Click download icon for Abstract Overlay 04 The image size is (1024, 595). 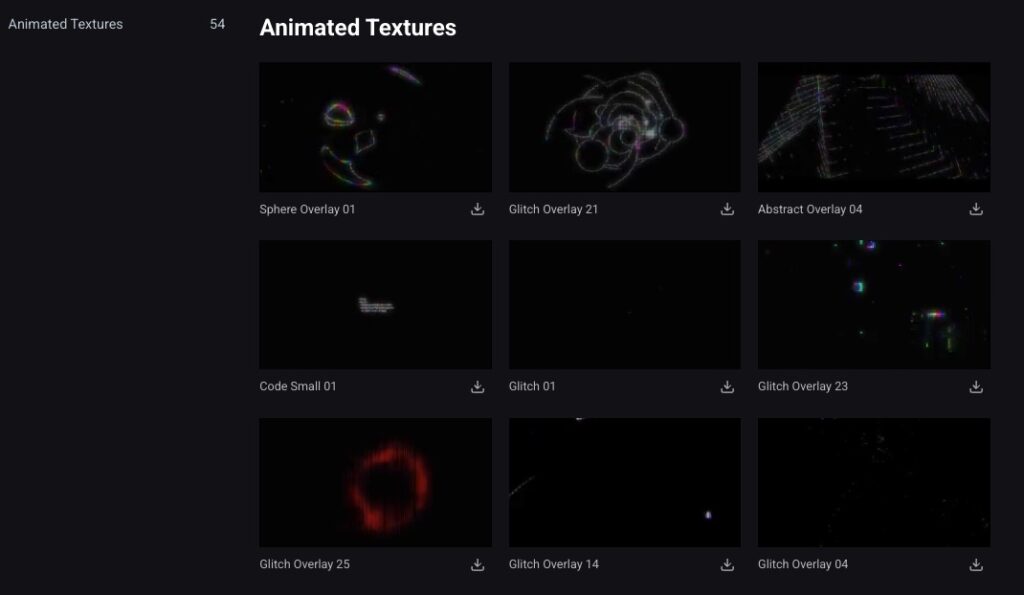coord(976,209)
